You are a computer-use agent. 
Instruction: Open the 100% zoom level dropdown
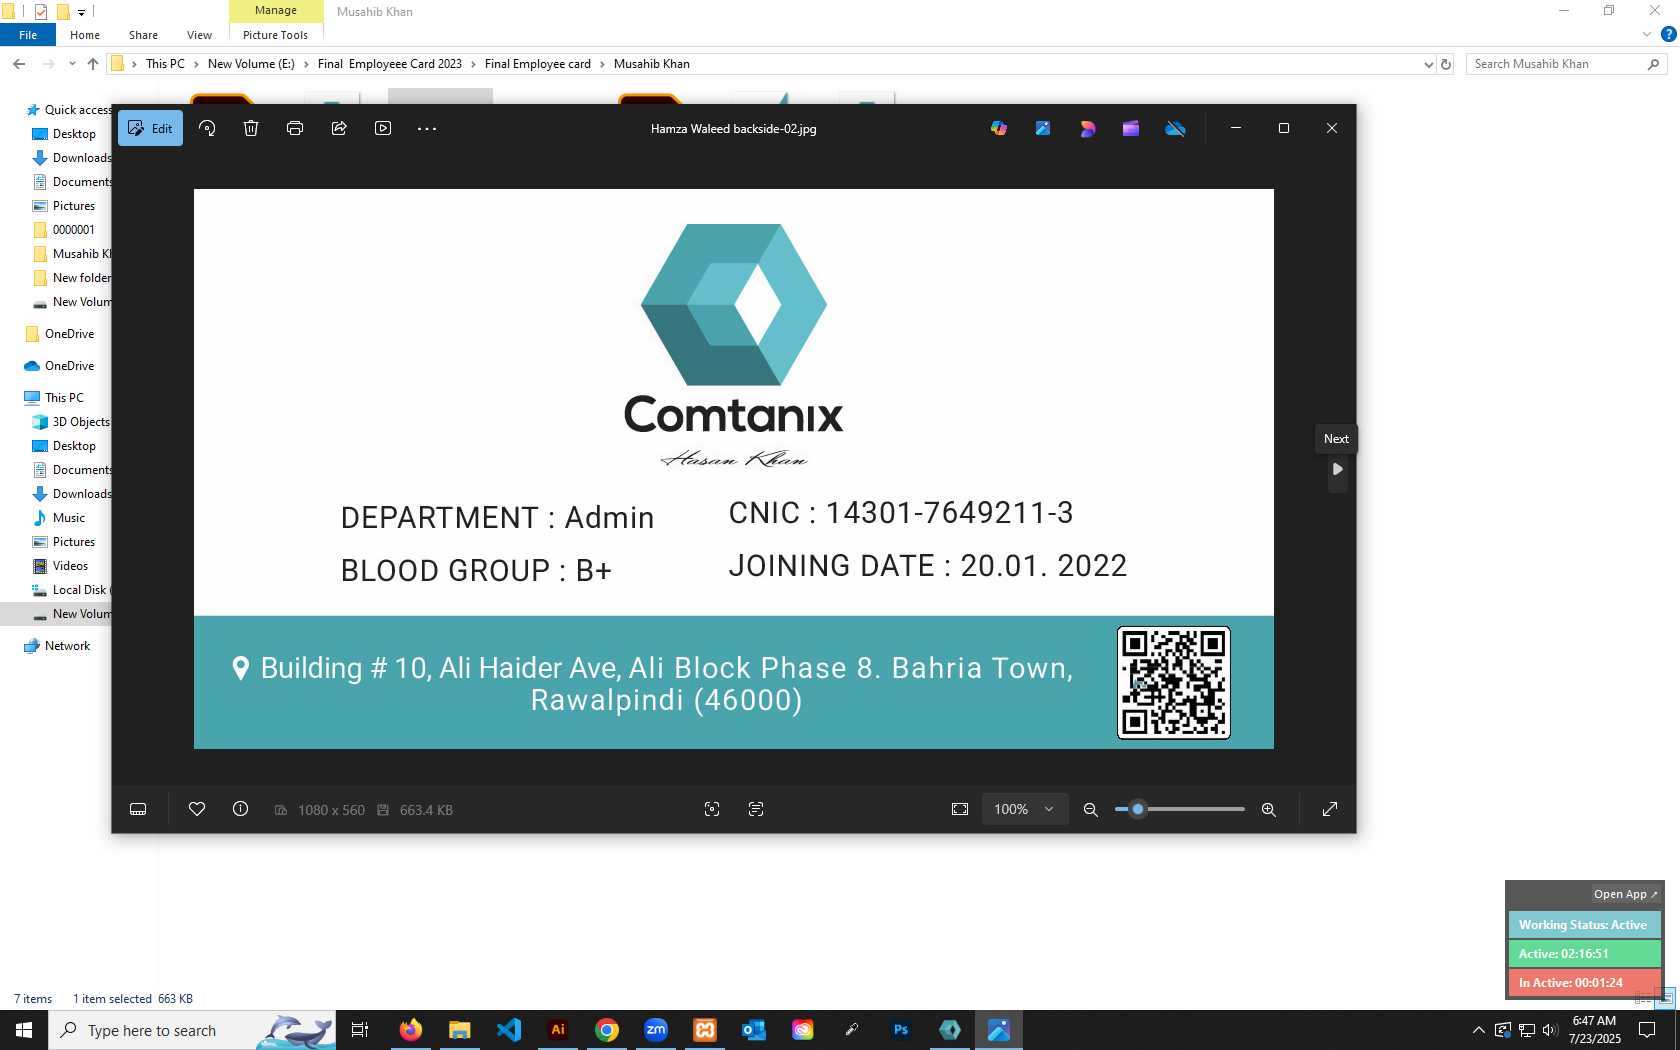(1024, 809)
